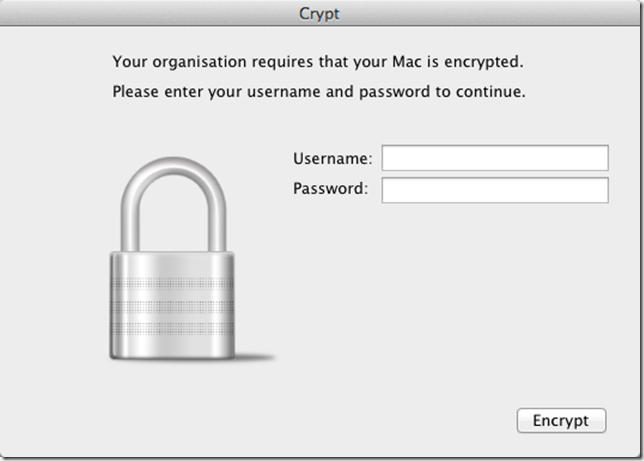
Task: Click the empty left side of title bar
Action: click(x=100, y=13)
